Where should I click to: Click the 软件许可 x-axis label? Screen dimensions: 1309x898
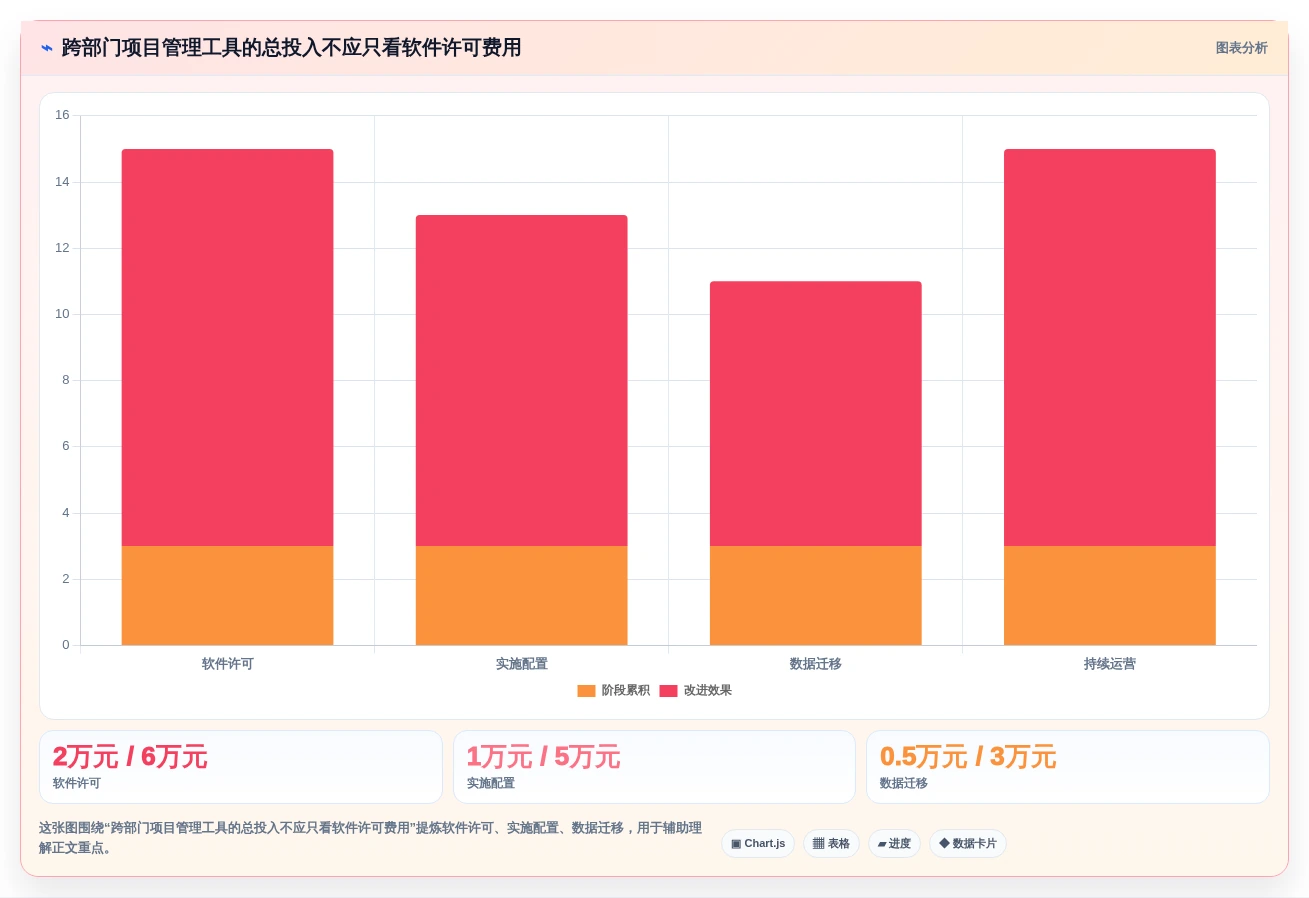point(227,664)
